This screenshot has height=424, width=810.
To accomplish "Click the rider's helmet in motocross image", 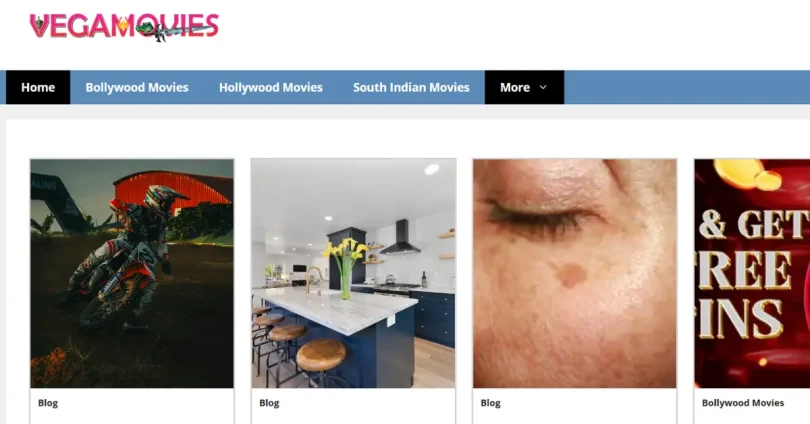I will 163,199.
